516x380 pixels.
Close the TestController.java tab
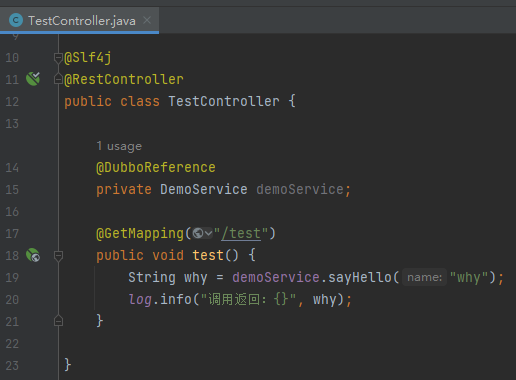click(147, 20)
